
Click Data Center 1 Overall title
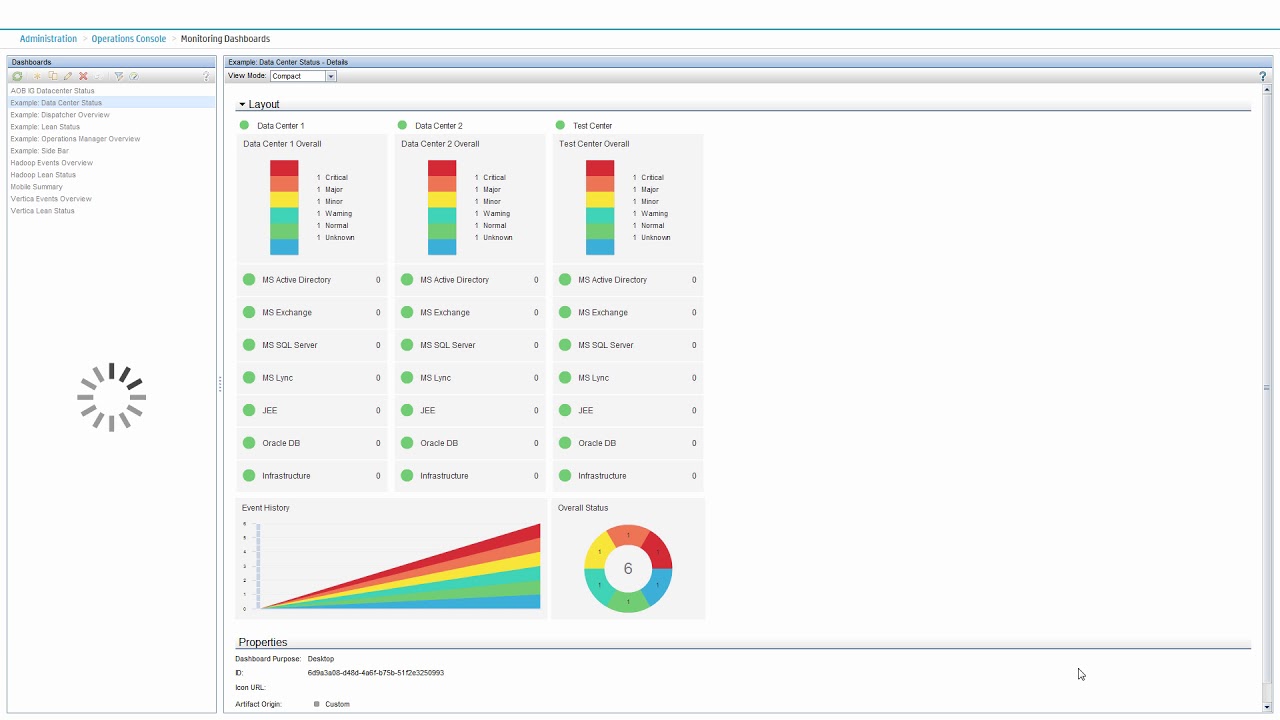[x=282, y=144]
